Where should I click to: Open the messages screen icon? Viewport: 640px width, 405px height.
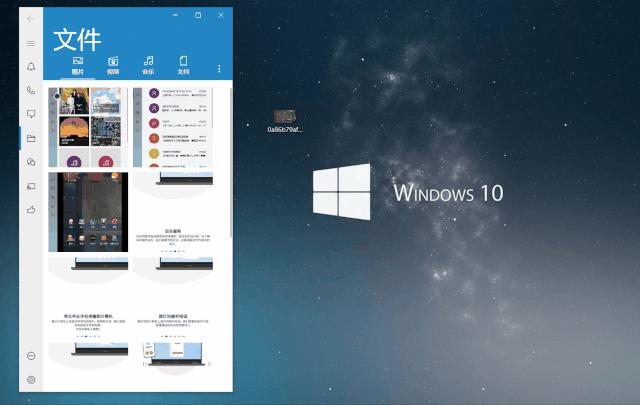pyautogui.click(x=31, y=114)
